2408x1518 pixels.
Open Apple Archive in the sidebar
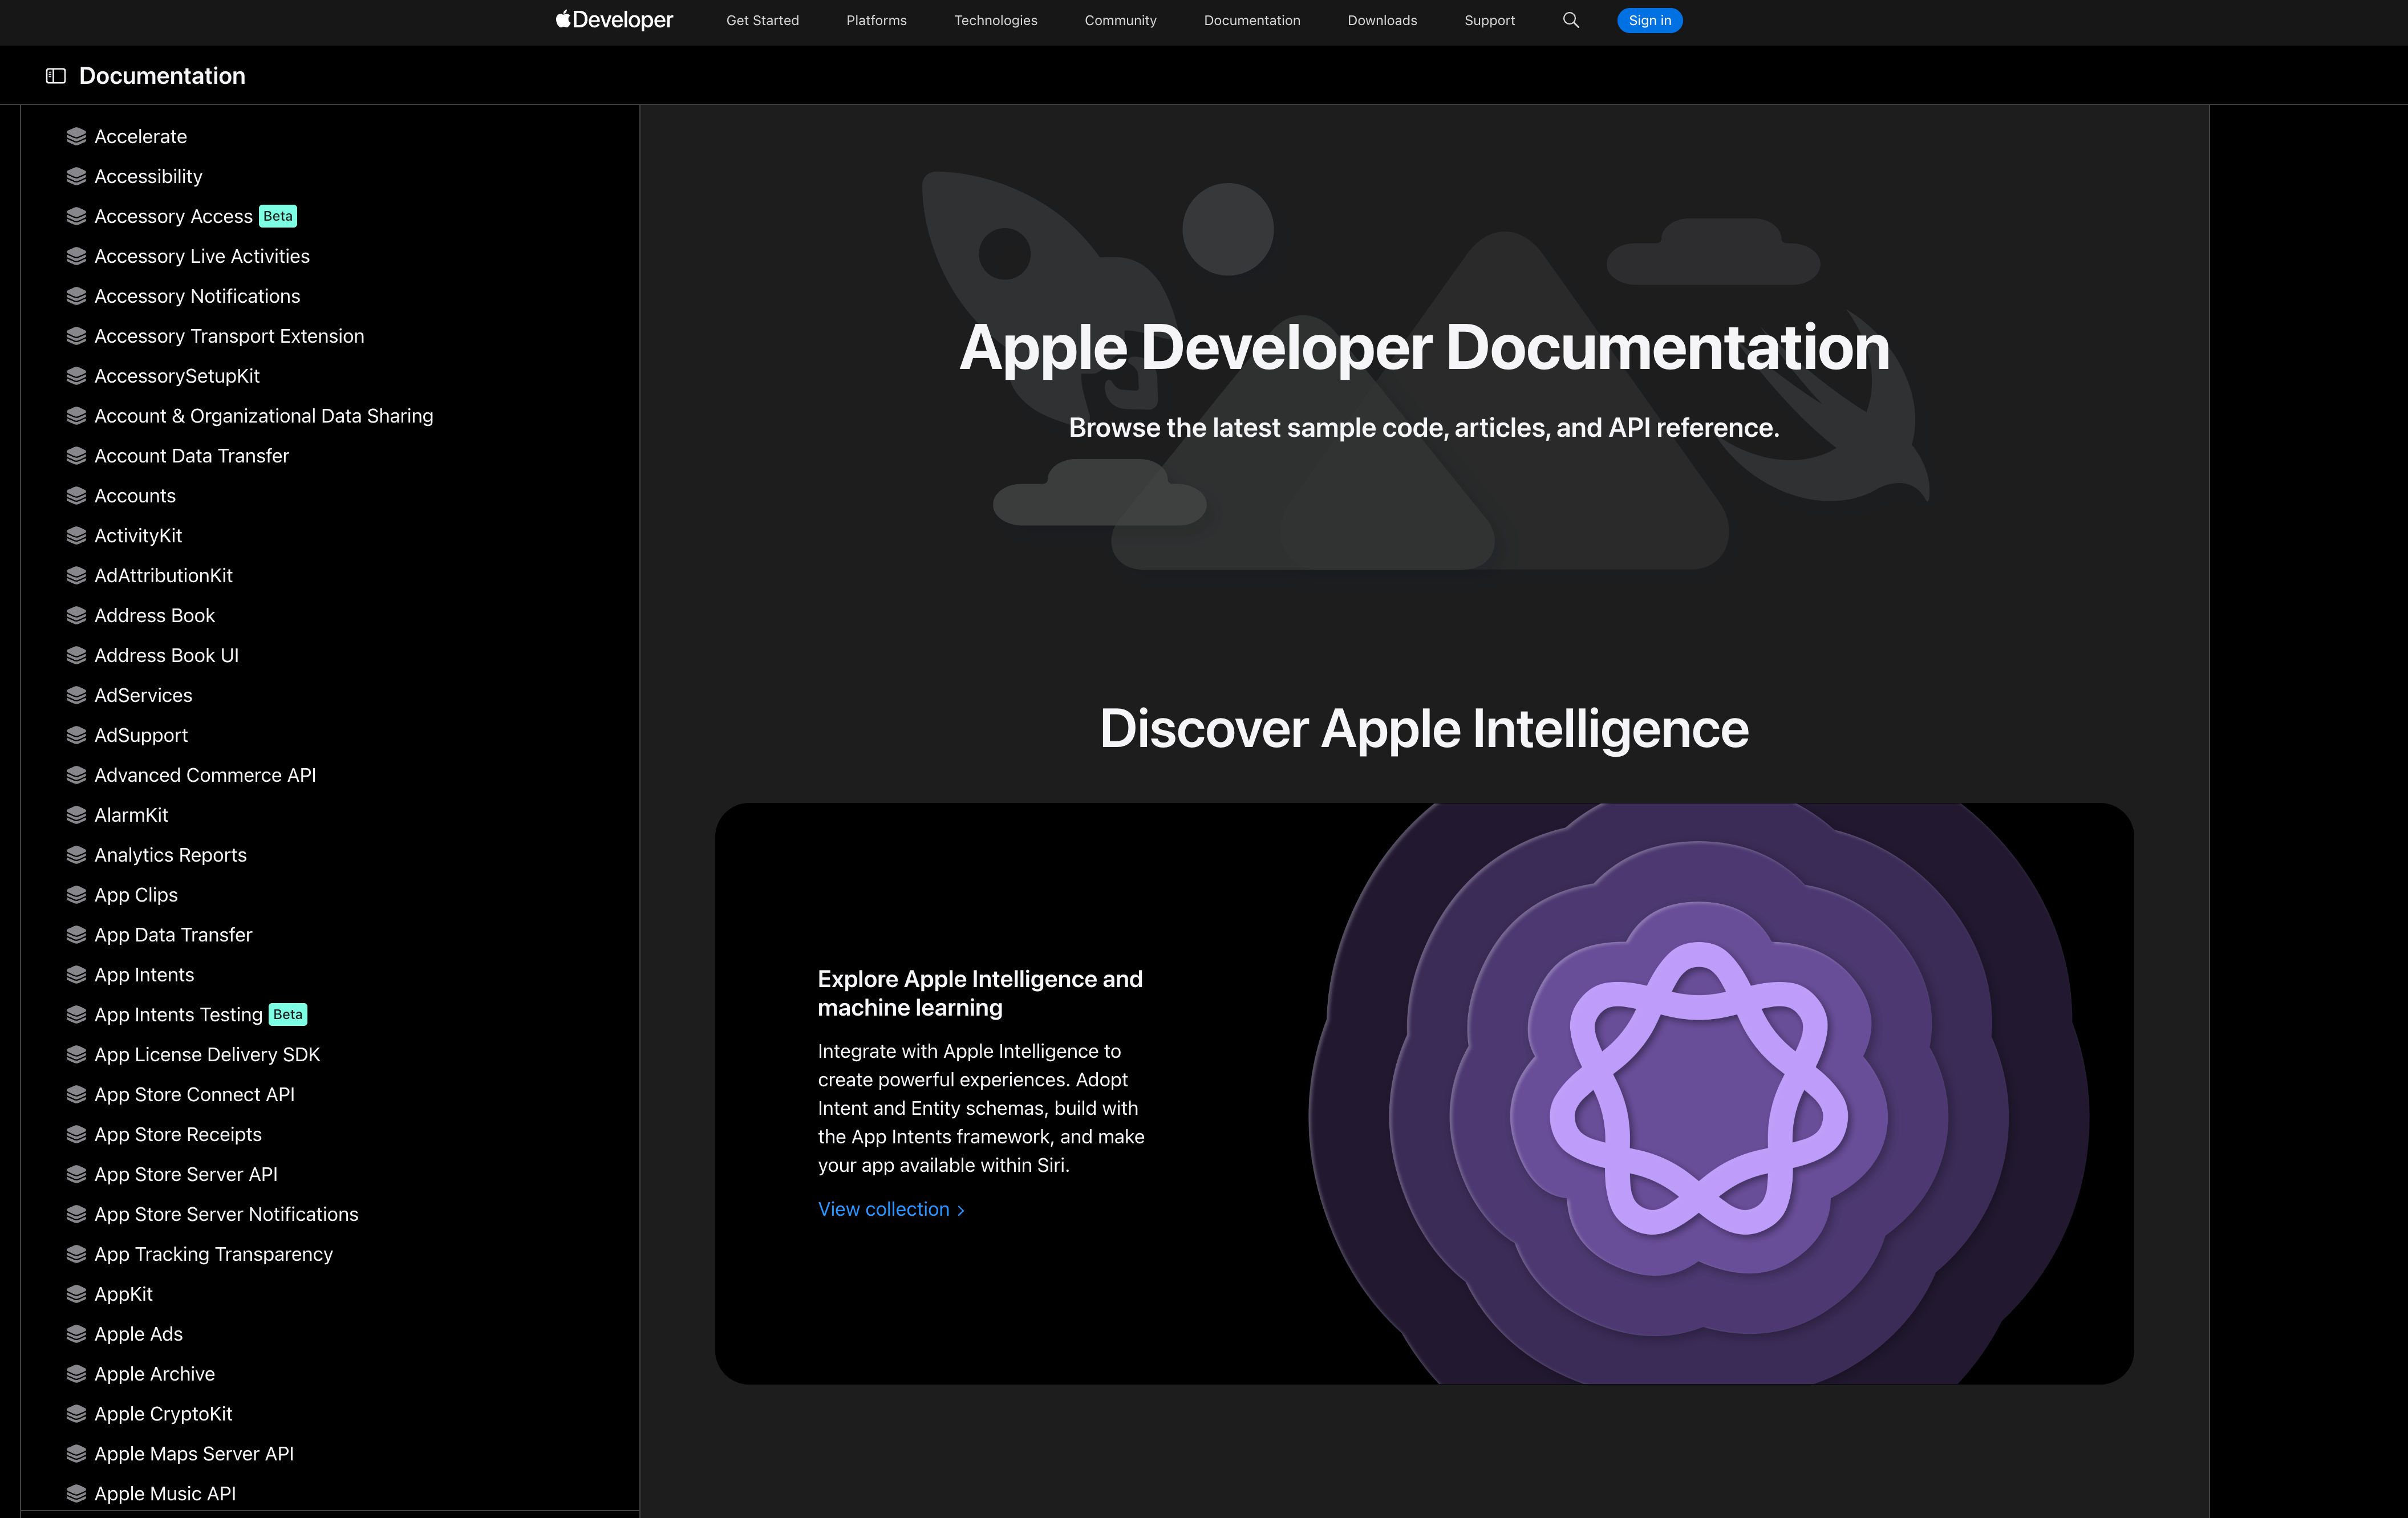[x=154, y=1375]
